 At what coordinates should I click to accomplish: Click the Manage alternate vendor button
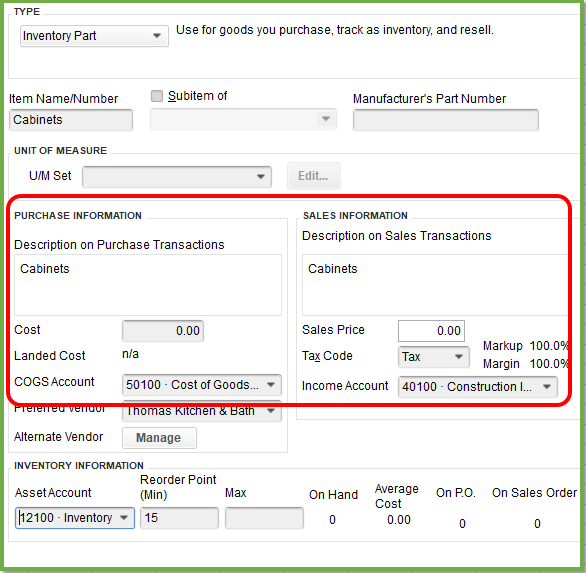pos(159,438)
